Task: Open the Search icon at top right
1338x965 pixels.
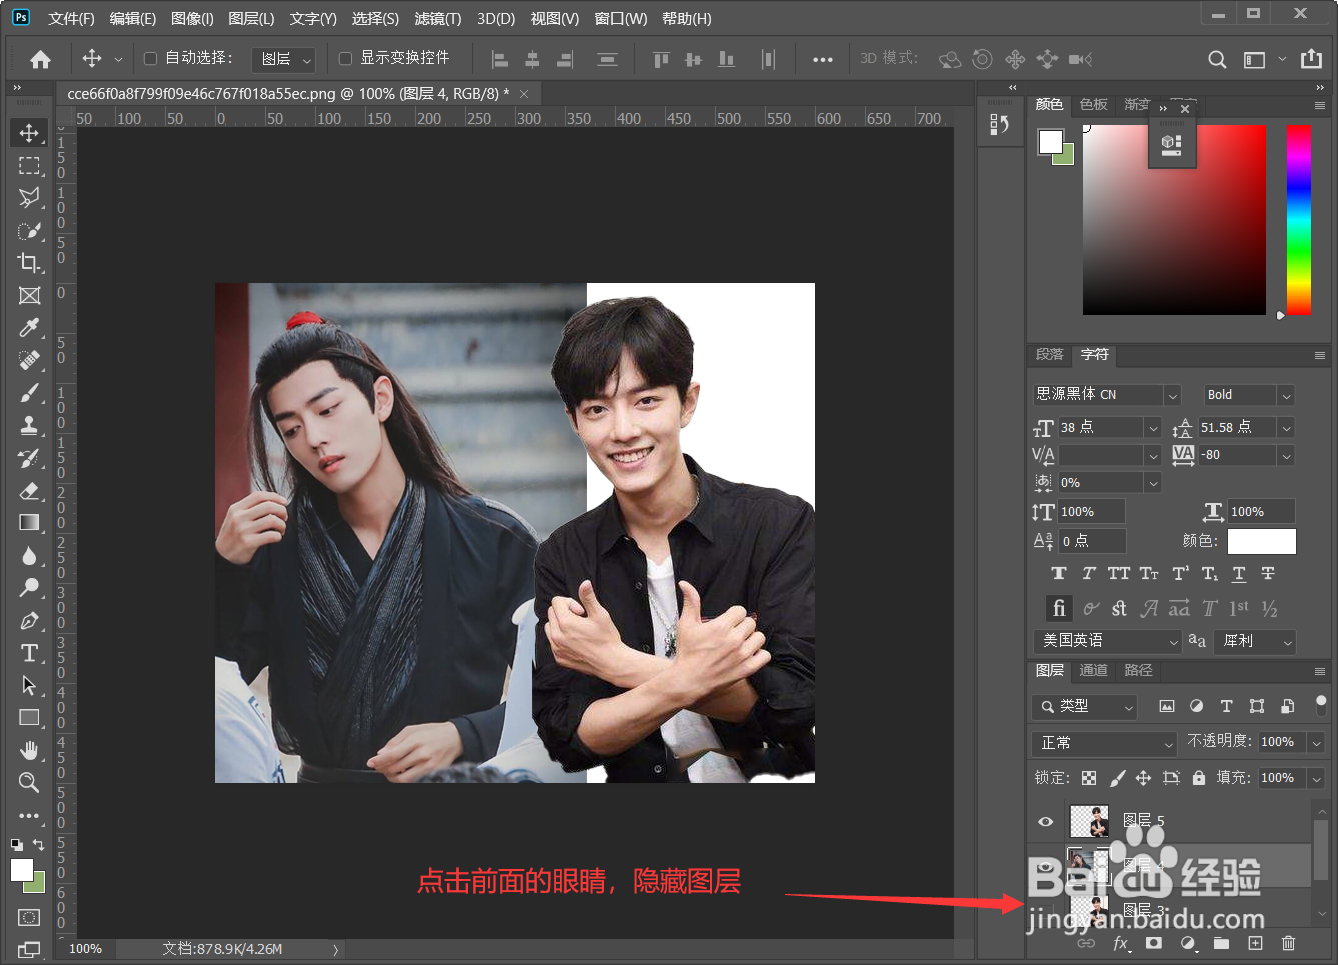Action: (x=1217, y=59)
